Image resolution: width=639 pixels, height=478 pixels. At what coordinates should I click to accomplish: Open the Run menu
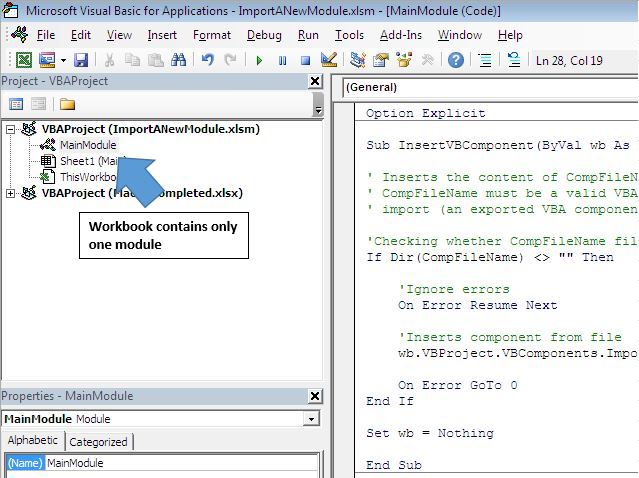click(x=308, y=35)
